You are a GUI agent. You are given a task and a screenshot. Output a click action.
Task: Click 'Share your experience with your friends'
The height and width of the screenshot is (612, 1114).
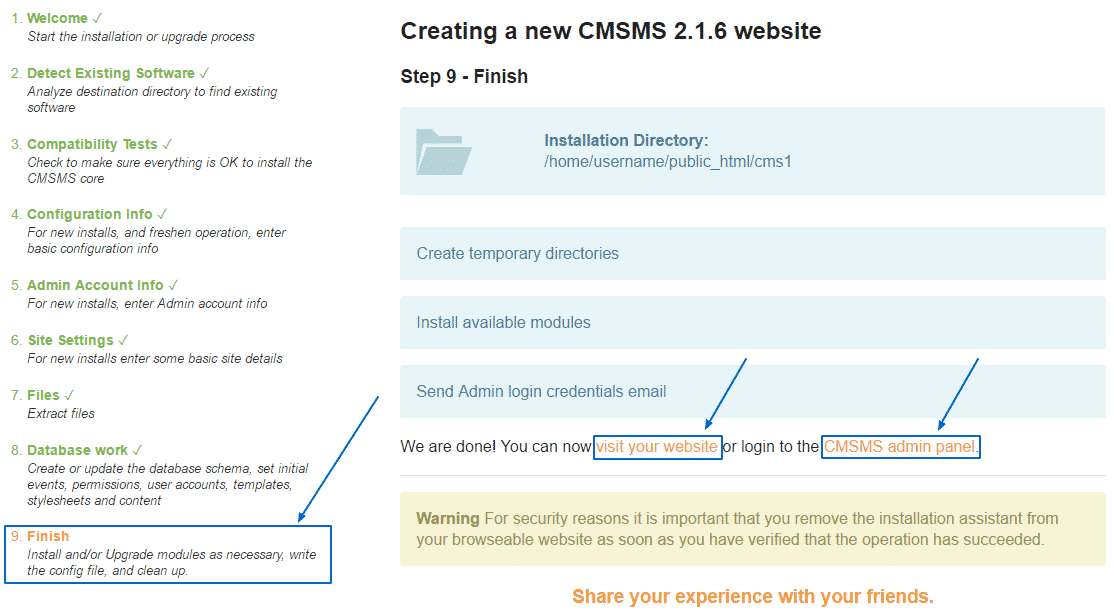[x=752, y=597]
